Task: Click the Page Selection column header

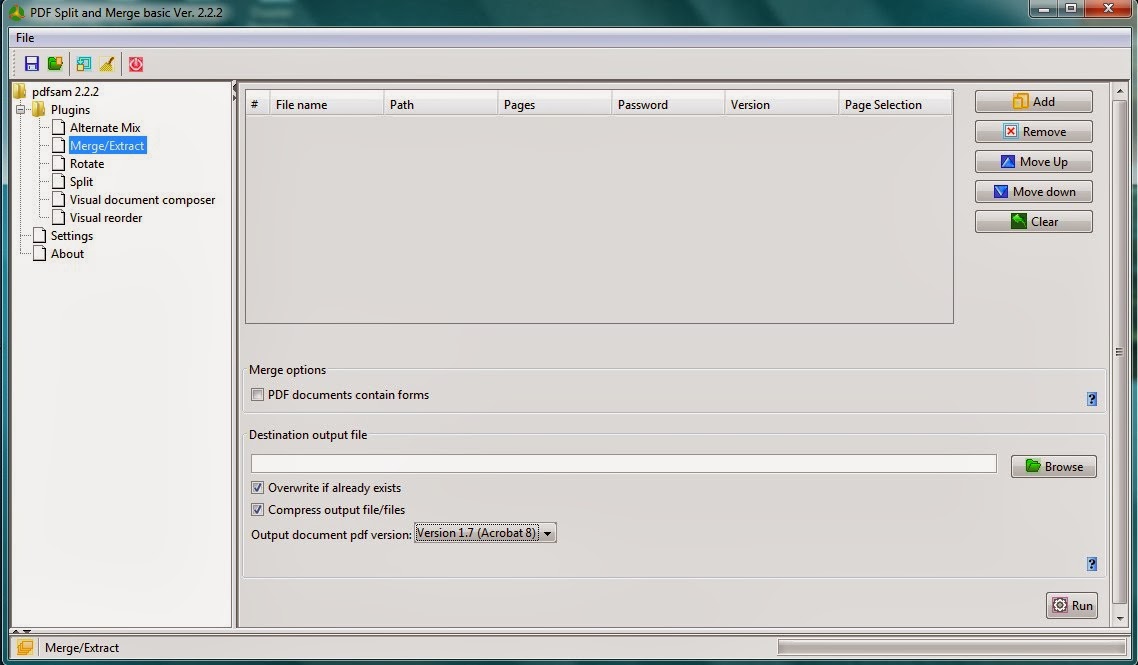Action: pyautogui.click(x=896, y=105)
